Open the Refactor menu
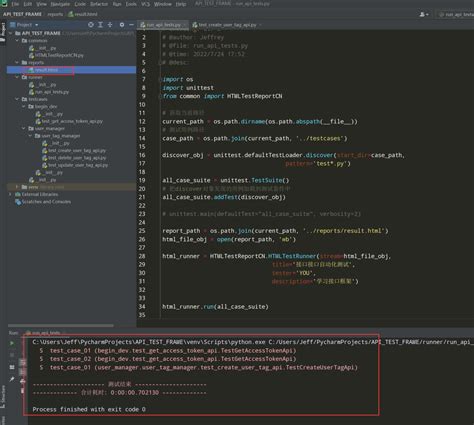The image size is (474, 425). (99, 4)
